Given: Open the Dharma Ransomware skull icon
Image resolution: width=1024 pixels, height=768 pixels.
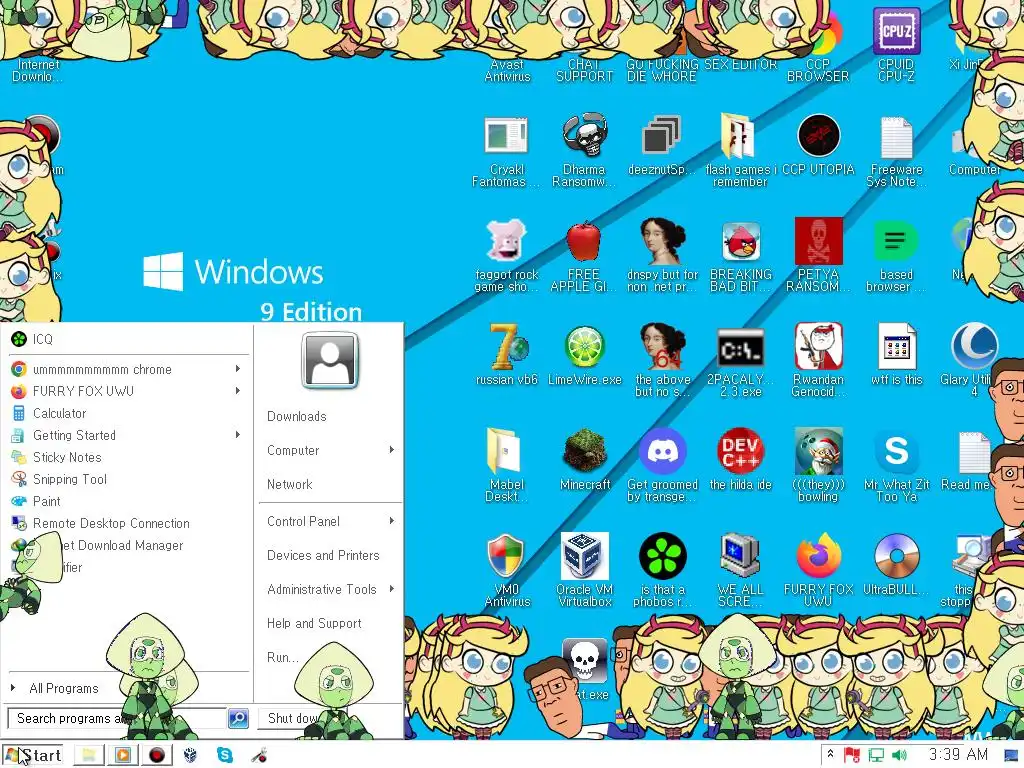Looking at the screenshot, I should 584,135.
